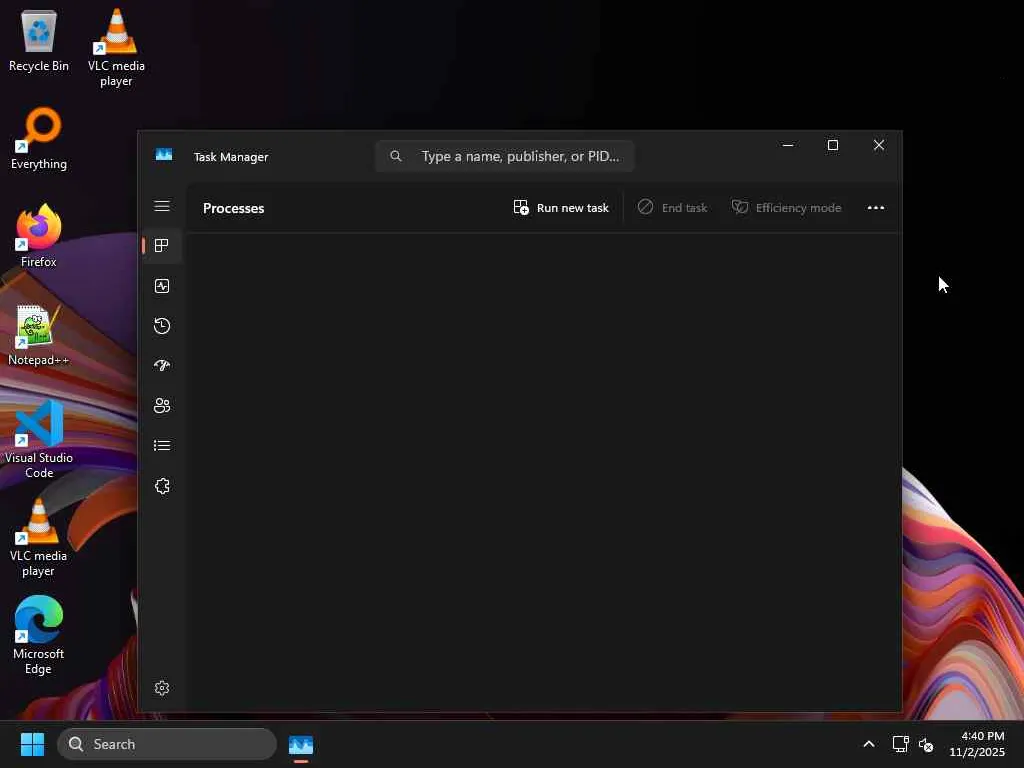The height and width of the screenshot is (768, 1024).
Task: Show hidden system tray icons
Action: click(869, 744)
